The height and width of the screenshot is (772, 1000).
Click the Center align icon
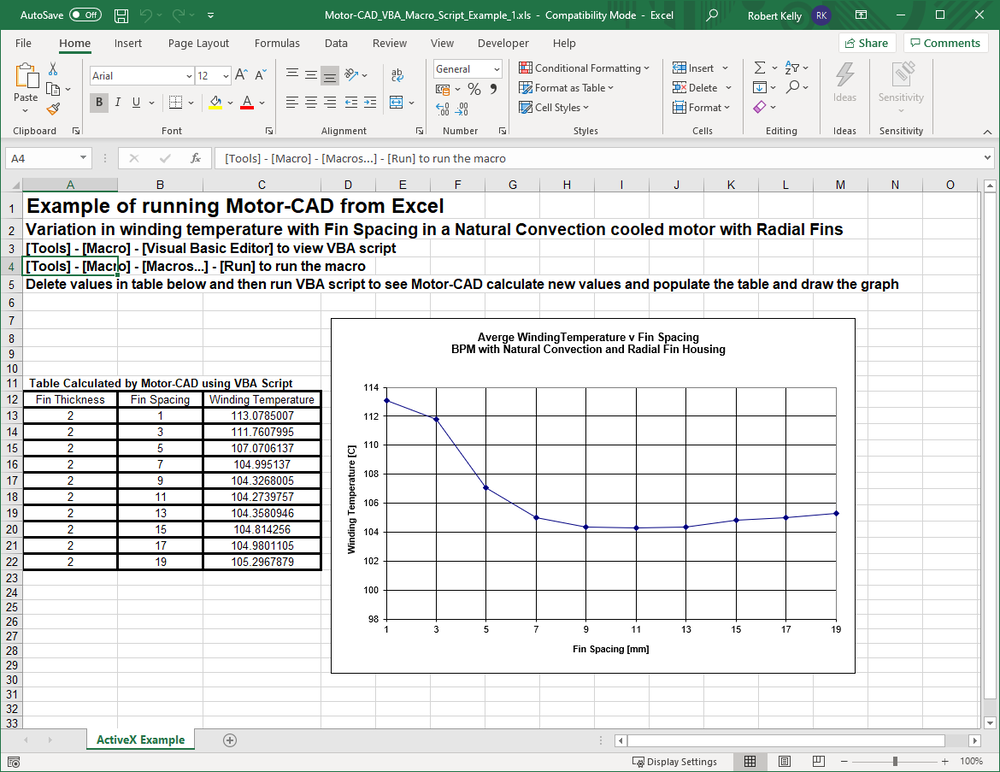click(x=310, y=102)
